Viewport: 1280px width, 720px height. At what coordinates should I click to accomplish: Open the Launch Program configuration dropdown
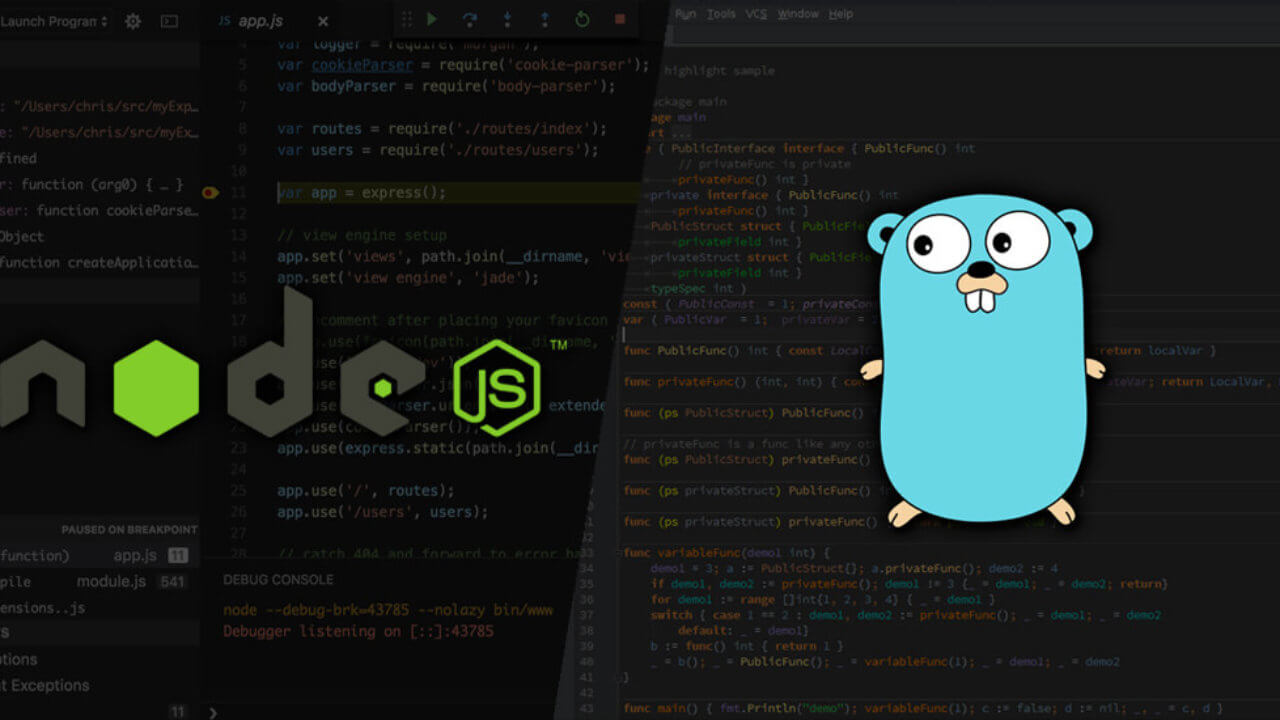(55, 21)
